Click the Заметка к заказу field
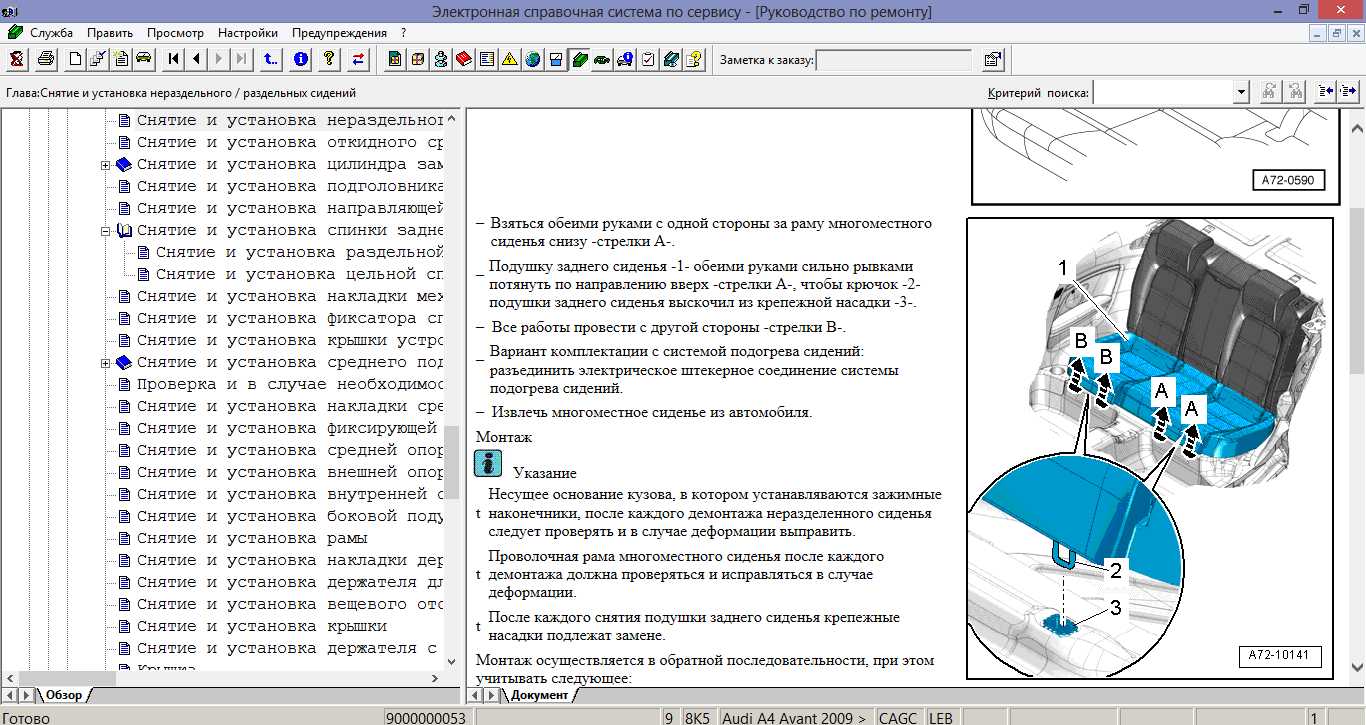The height and width of the screenshot is (725, 1366). pyautogui.click(x=894, y=60)
